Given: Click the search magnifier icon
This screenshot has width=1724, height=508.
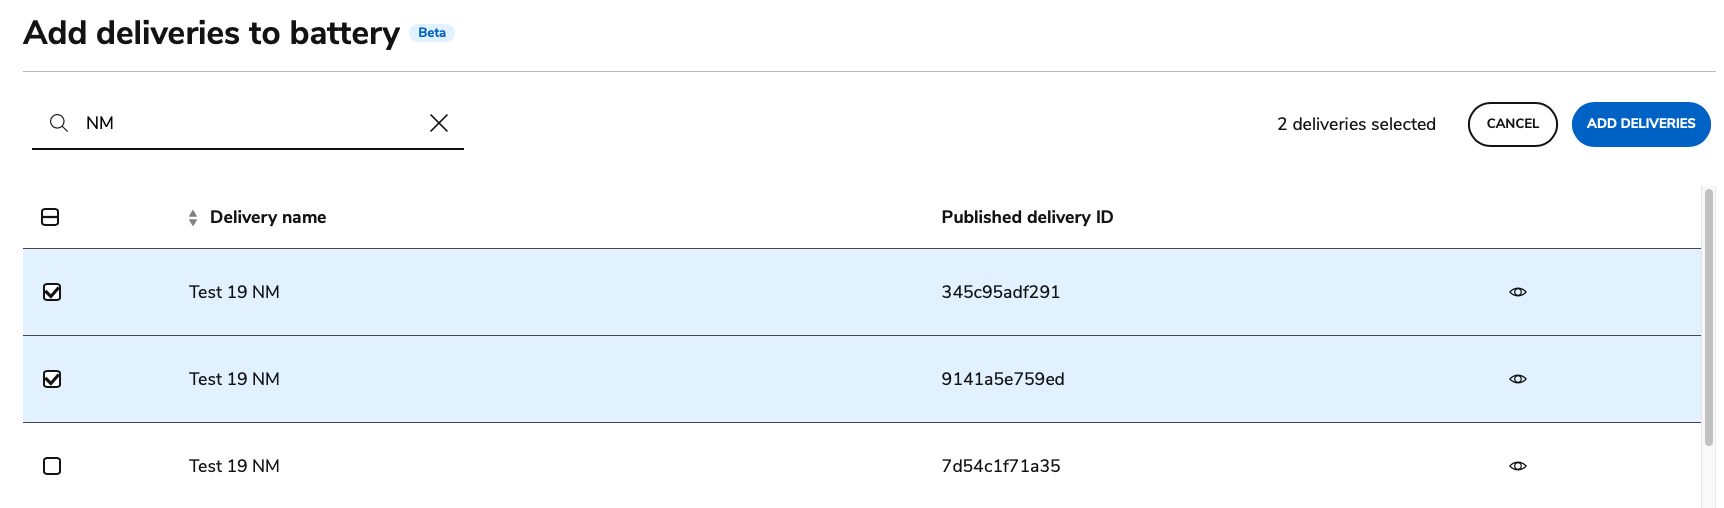Looking at the screenshot, I should click(59, 123).
